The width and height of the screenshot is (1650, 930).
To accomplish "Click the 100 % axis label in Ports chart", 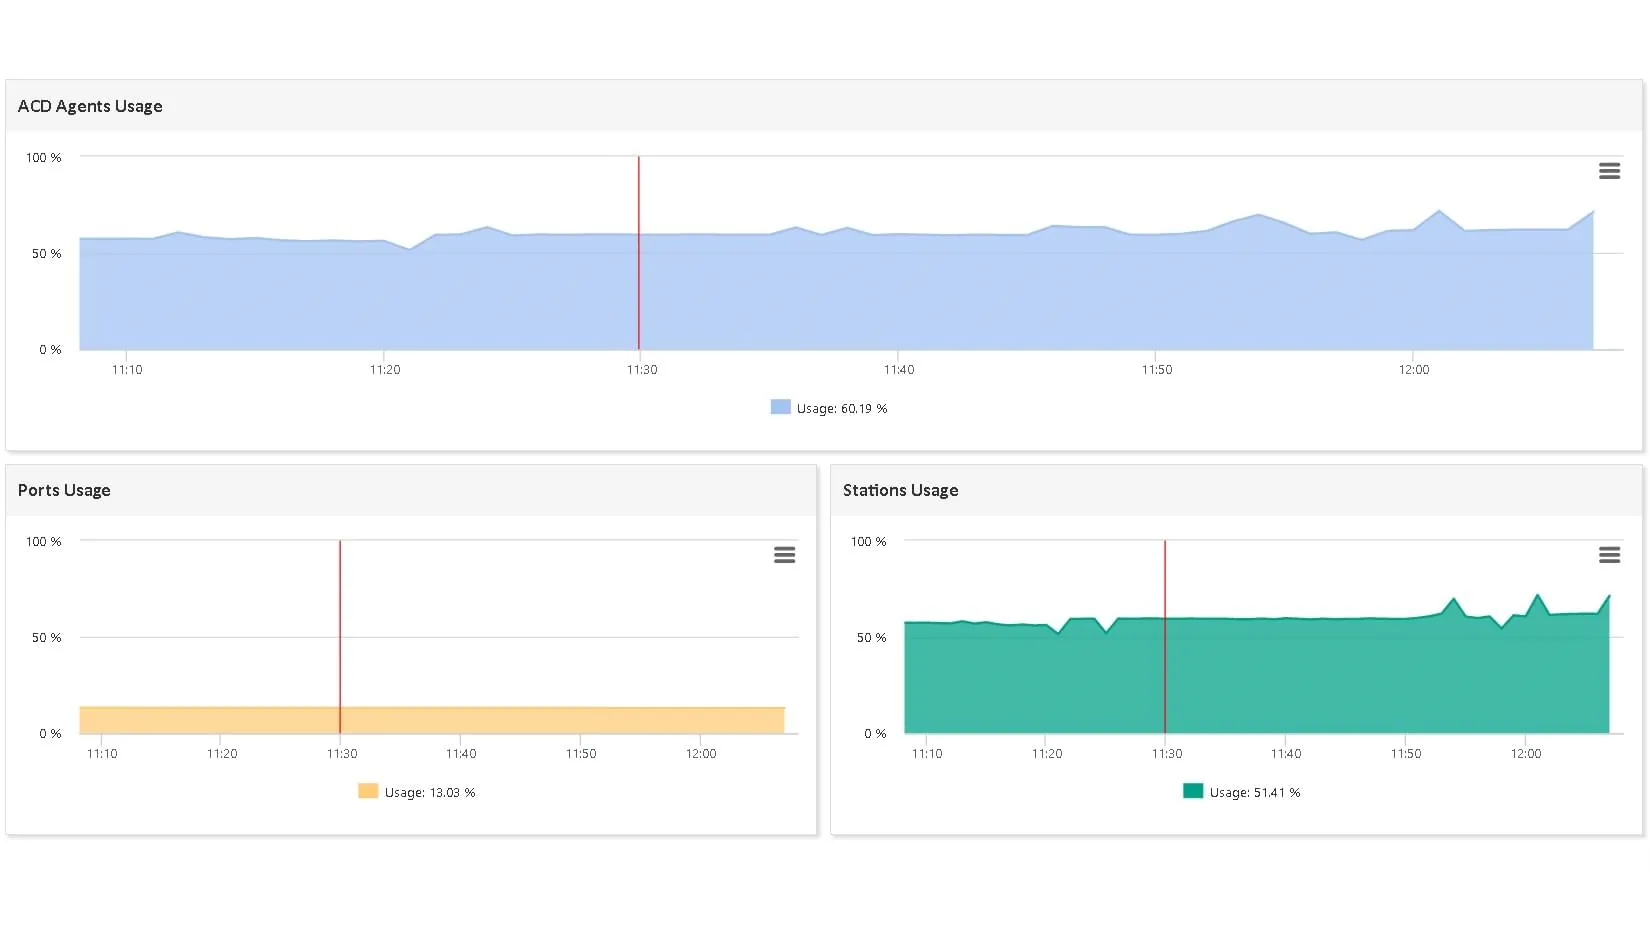I will point(43,541).
